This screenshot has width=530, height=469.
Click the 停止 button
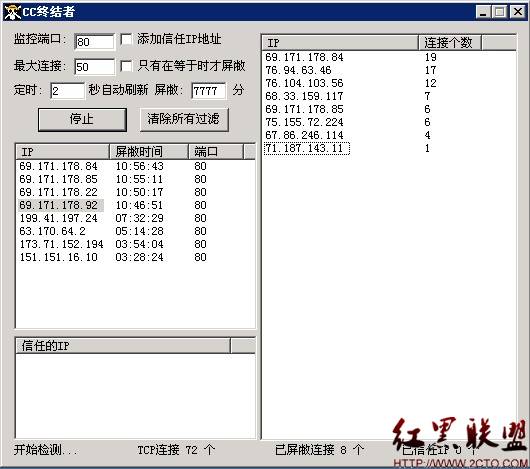[x=82, y=119]
